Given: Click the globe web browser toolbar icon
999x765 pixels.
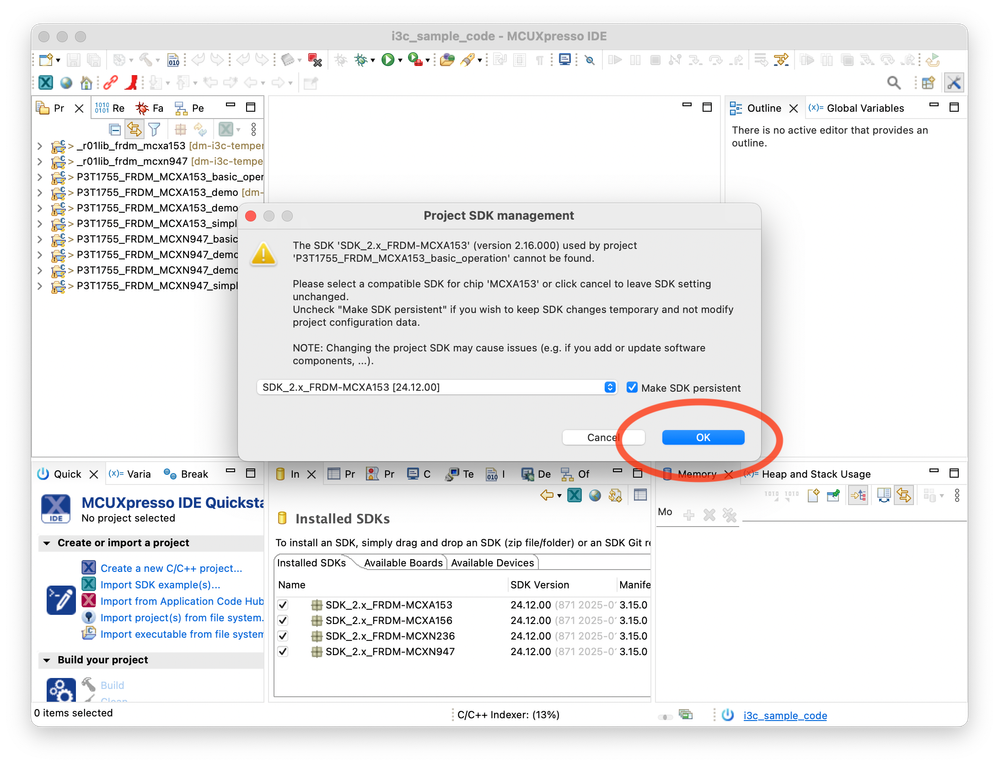Looking at the screenshot, I should [x=66, y=83].
